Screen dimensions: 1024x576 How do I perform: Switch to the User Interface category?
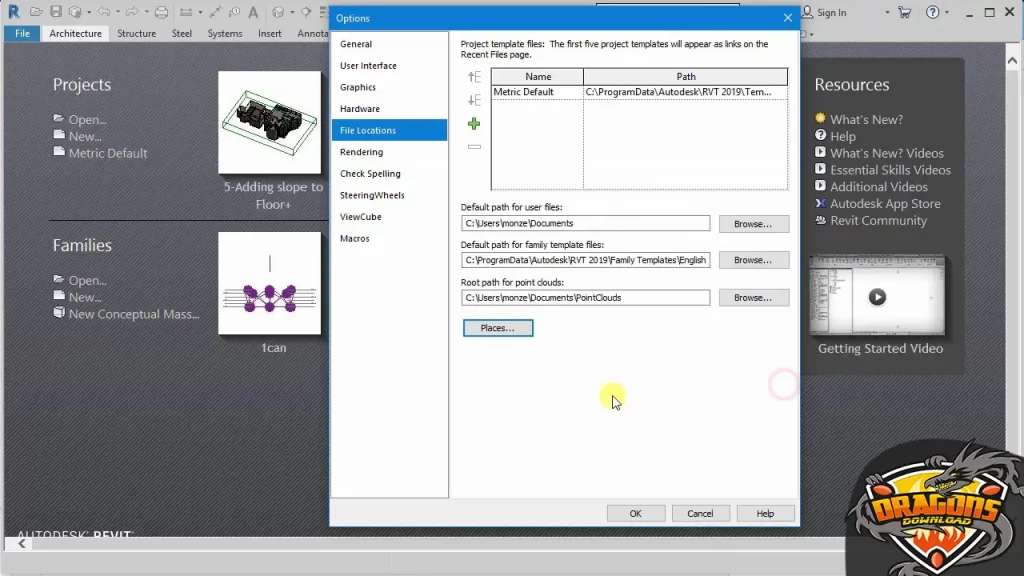pos(368,66)
